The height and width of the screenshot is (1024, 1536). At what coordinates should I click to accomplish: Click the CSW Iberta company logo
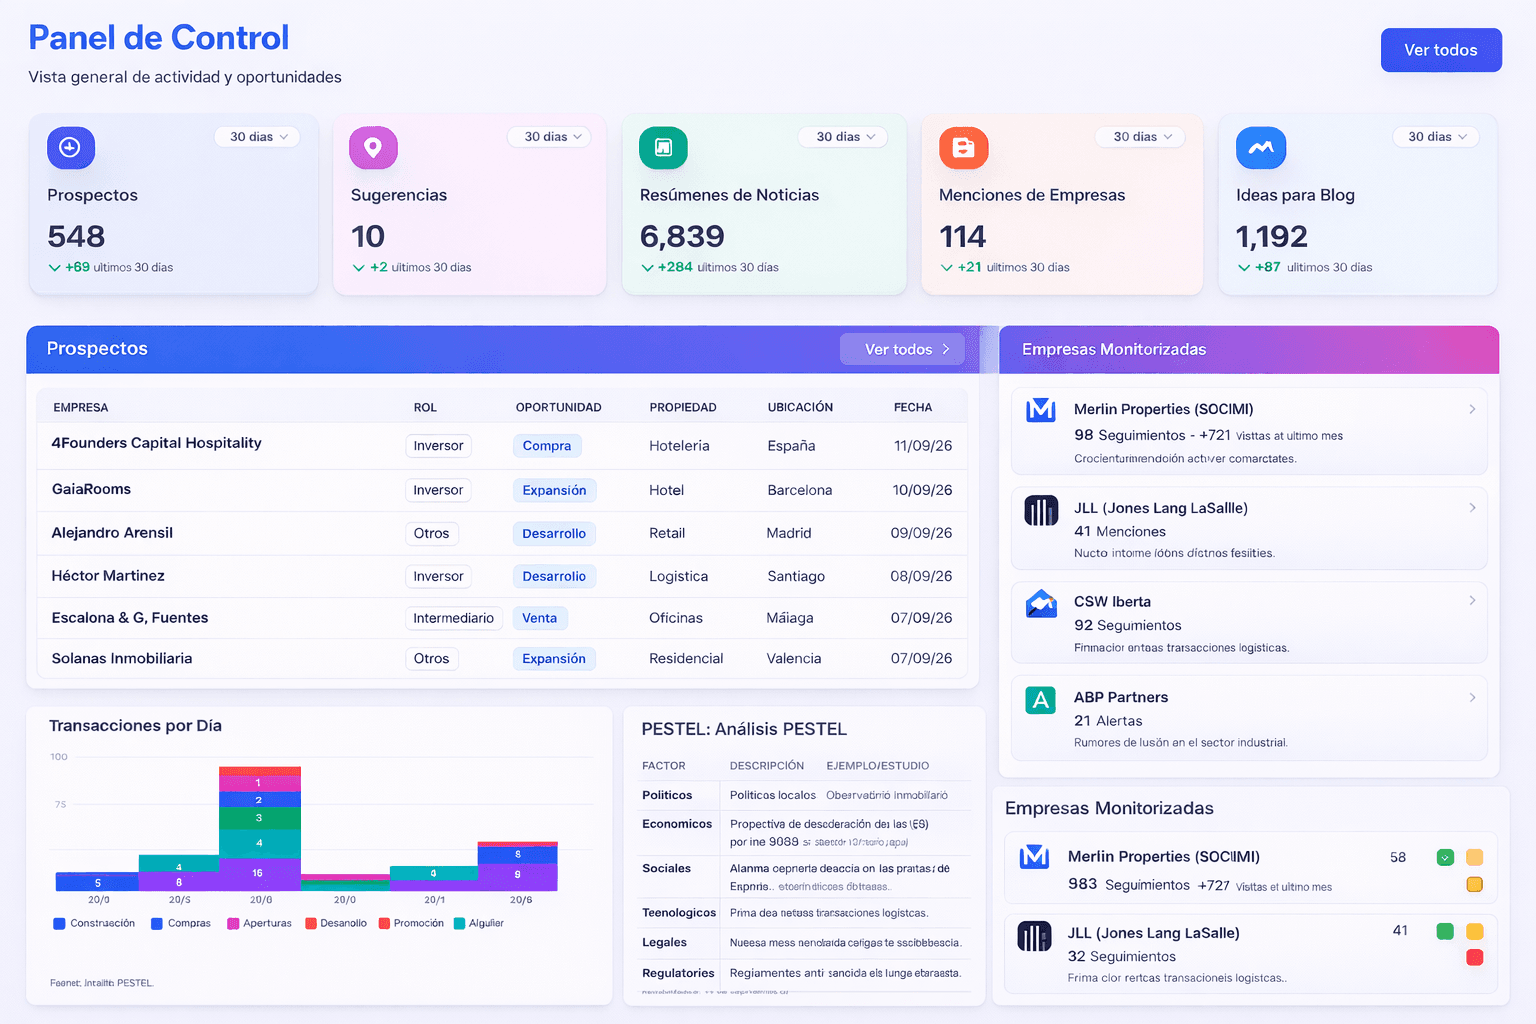pos(1041,604)
